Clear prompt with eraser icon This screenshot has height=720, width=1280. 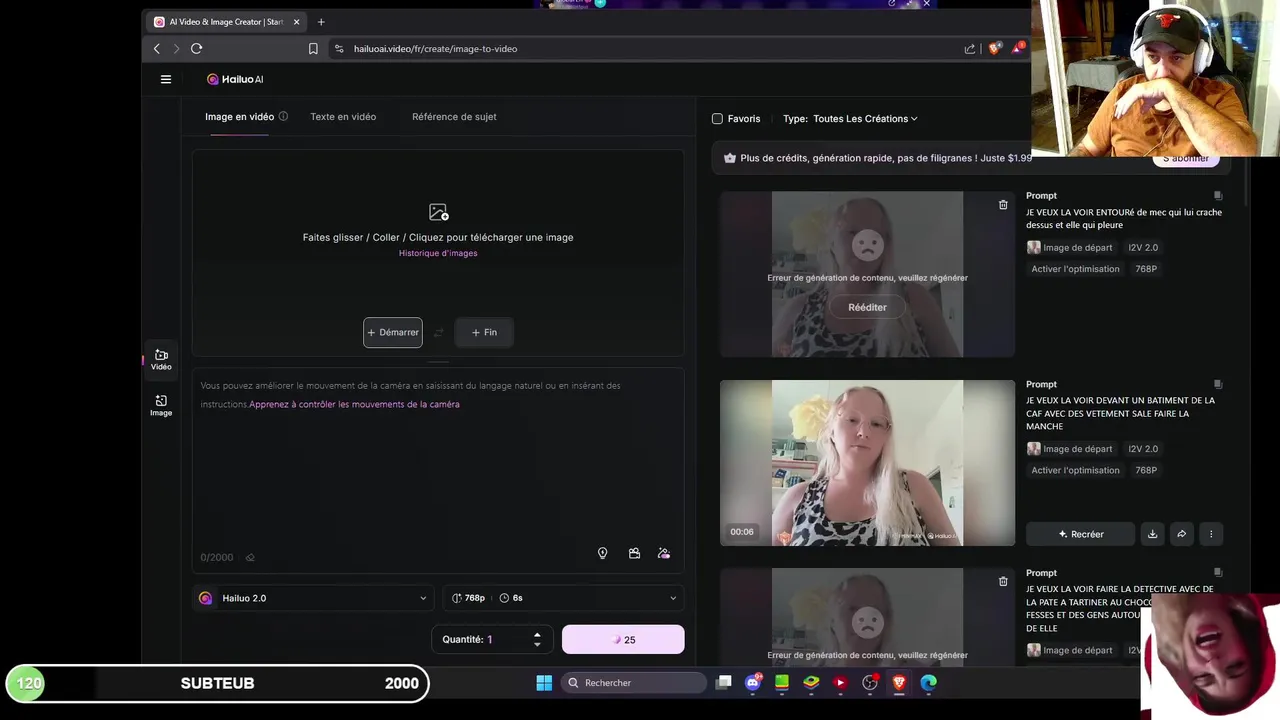tap(250, 558)
